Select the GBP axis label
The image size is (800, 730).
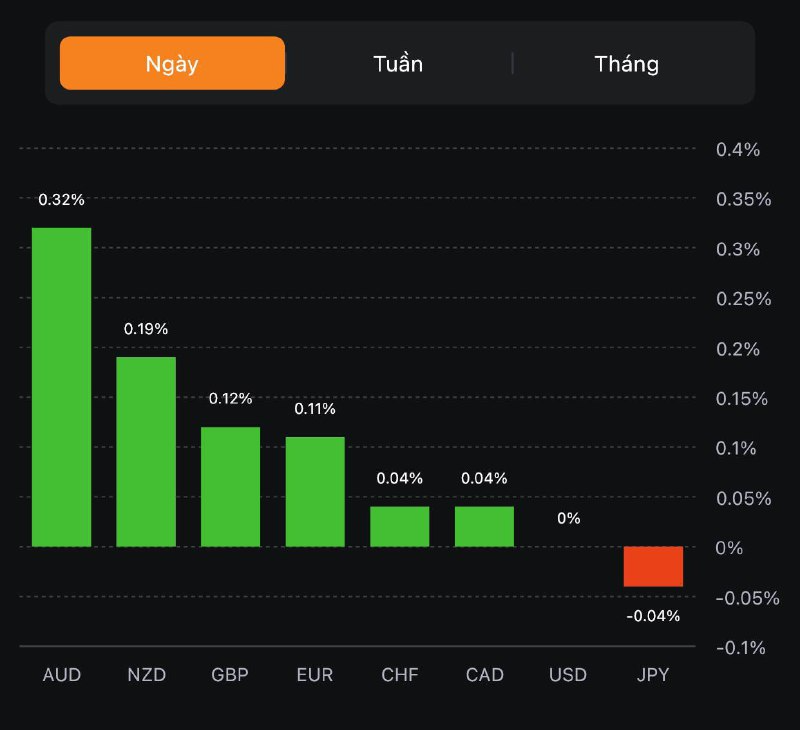point(230,675)
